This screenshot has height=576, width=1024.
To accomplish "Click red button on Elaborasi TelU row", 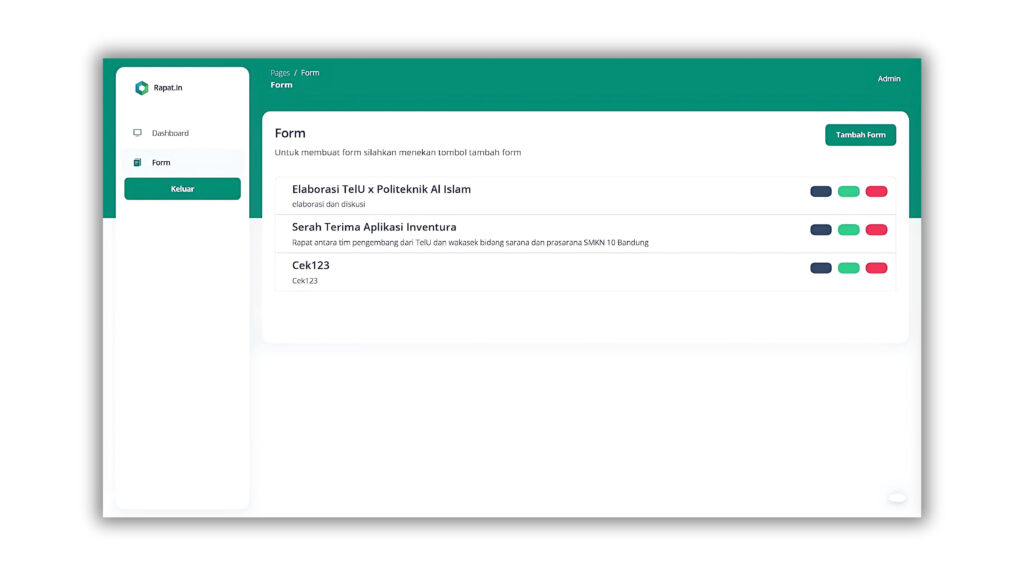I will pos(876,191).
